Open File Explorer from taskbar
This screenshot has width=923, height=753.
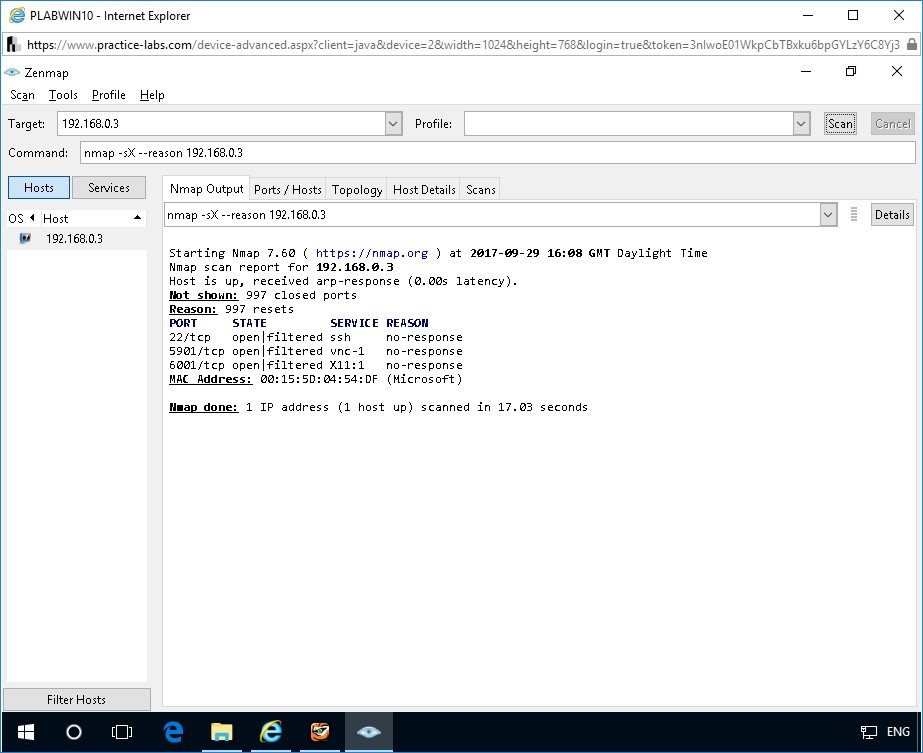pyautogui.click(x=221, y=732)
